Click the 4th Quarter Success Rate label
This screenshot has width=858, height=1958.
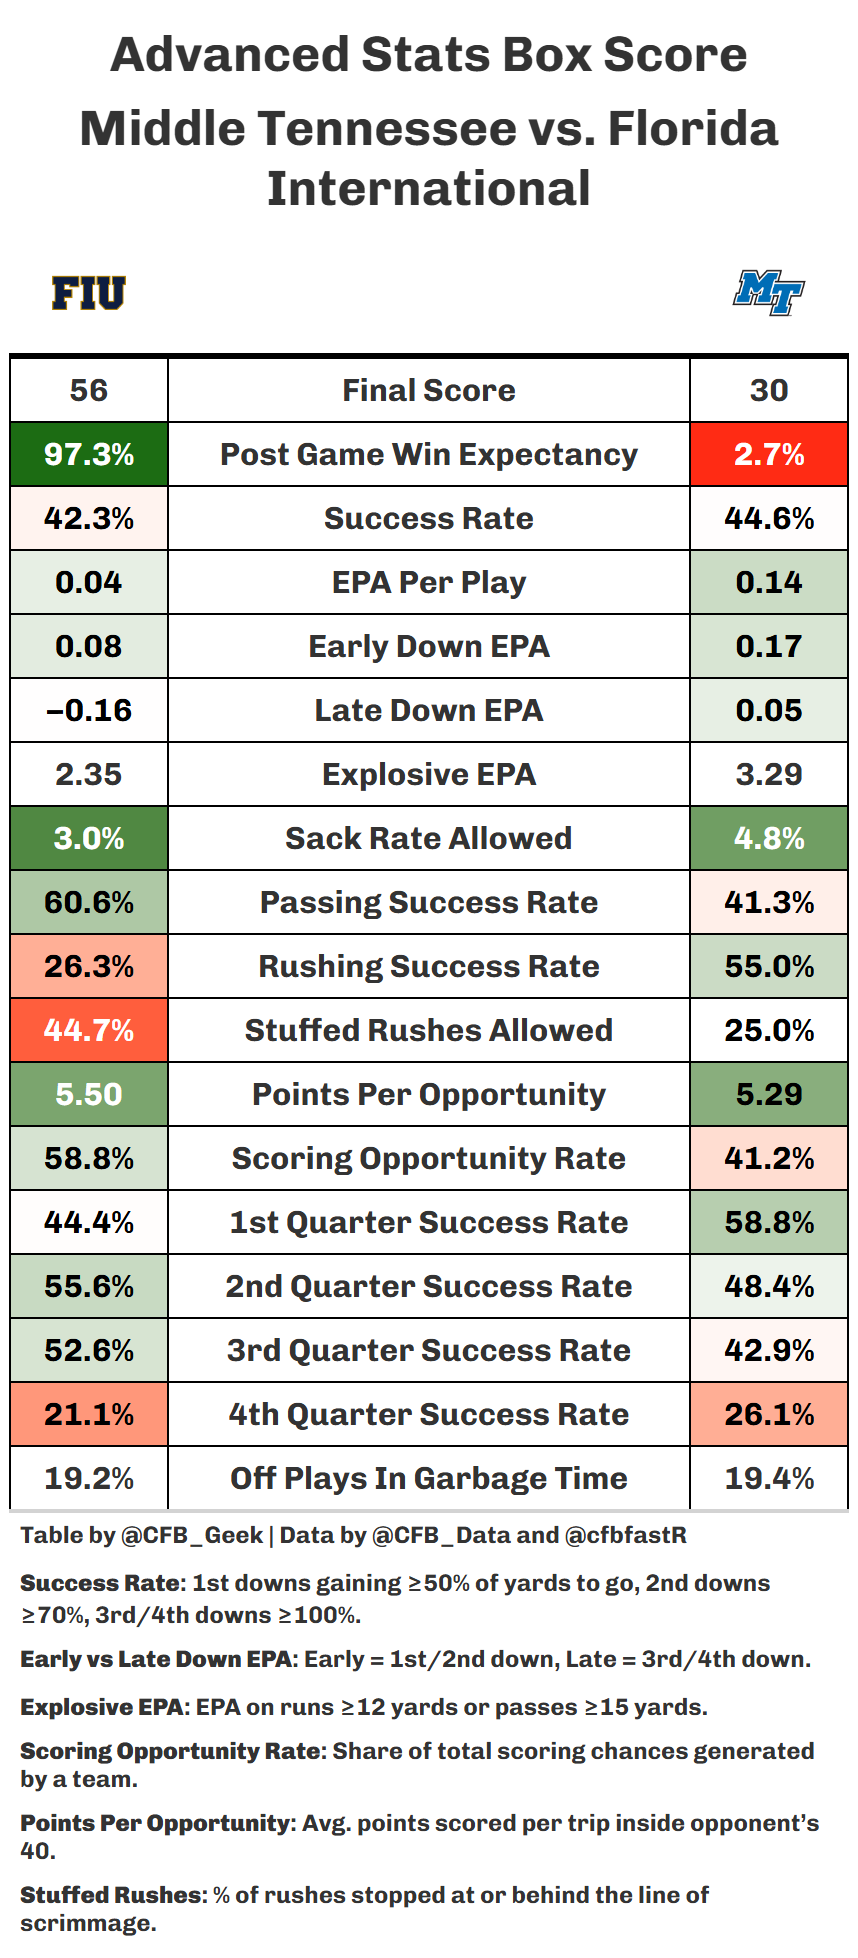pos(428,1415)
